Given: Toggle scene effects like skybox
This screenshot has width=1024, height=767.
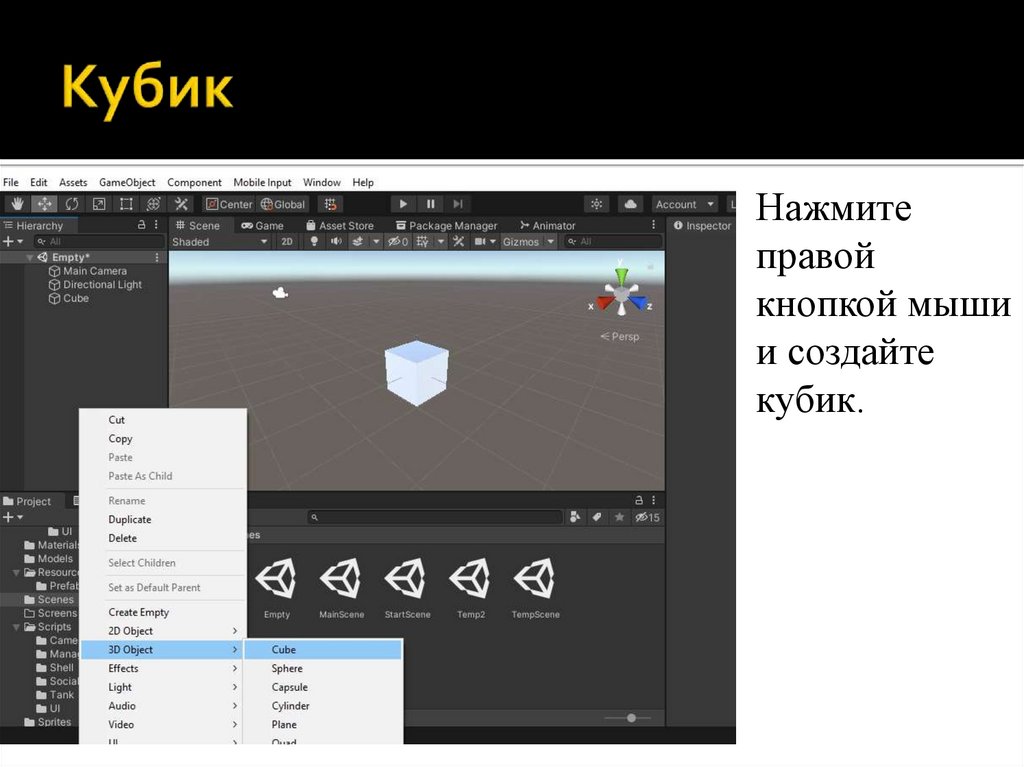Looking at the screenshot, I should coord(358,242).
